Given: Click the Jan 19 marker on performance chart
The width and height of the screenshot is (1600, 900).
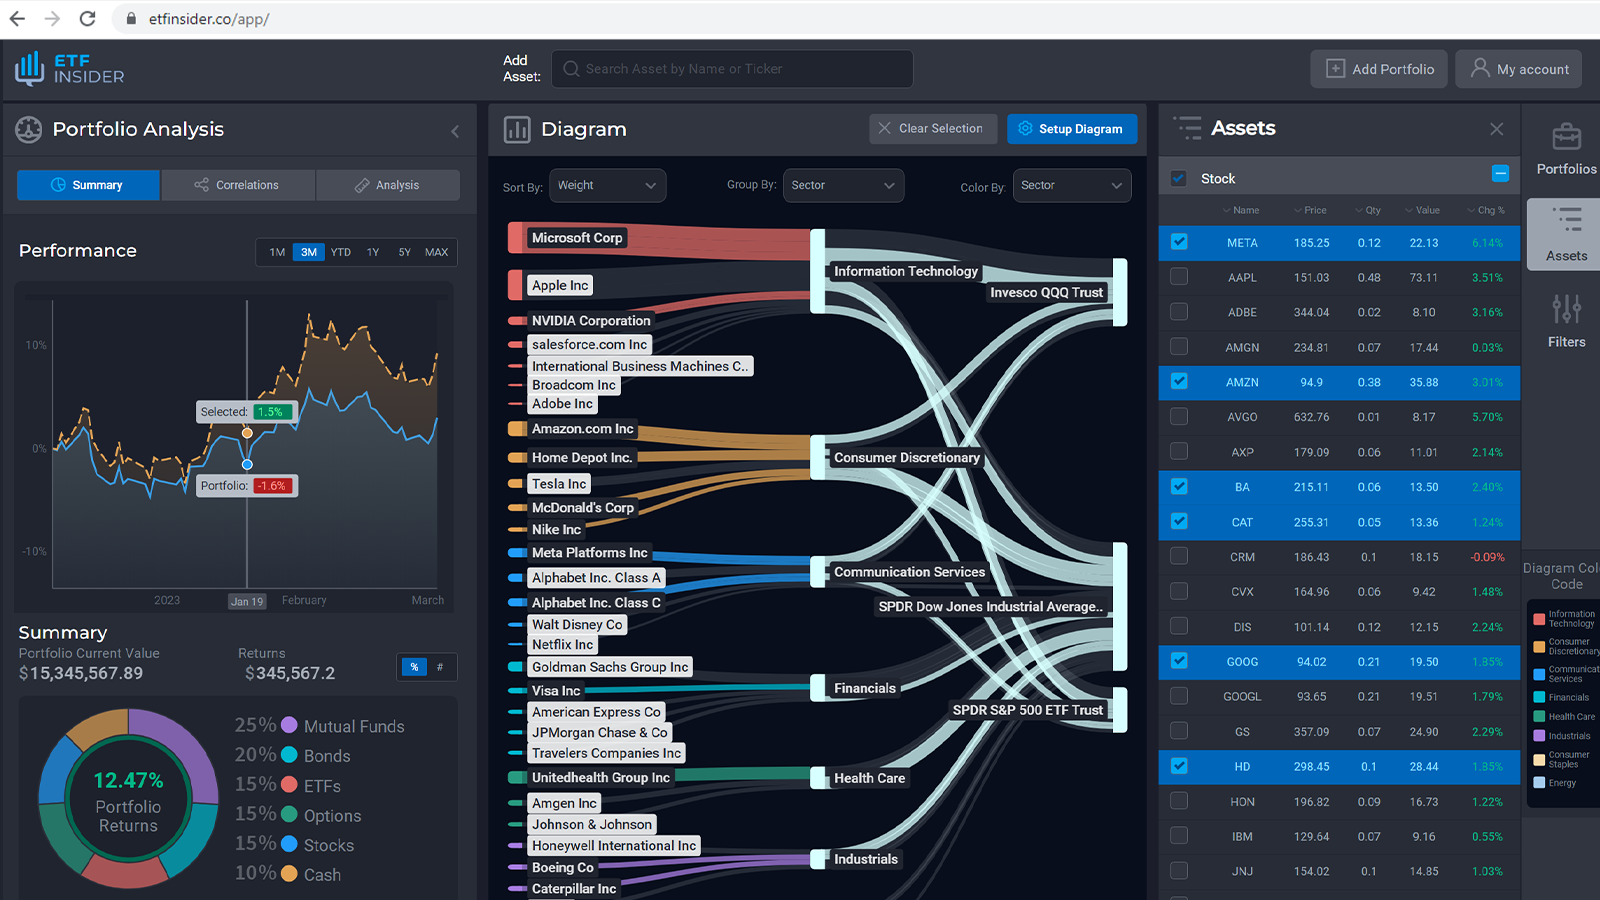Looking at the screenshot, I should (x=247, y=601).
